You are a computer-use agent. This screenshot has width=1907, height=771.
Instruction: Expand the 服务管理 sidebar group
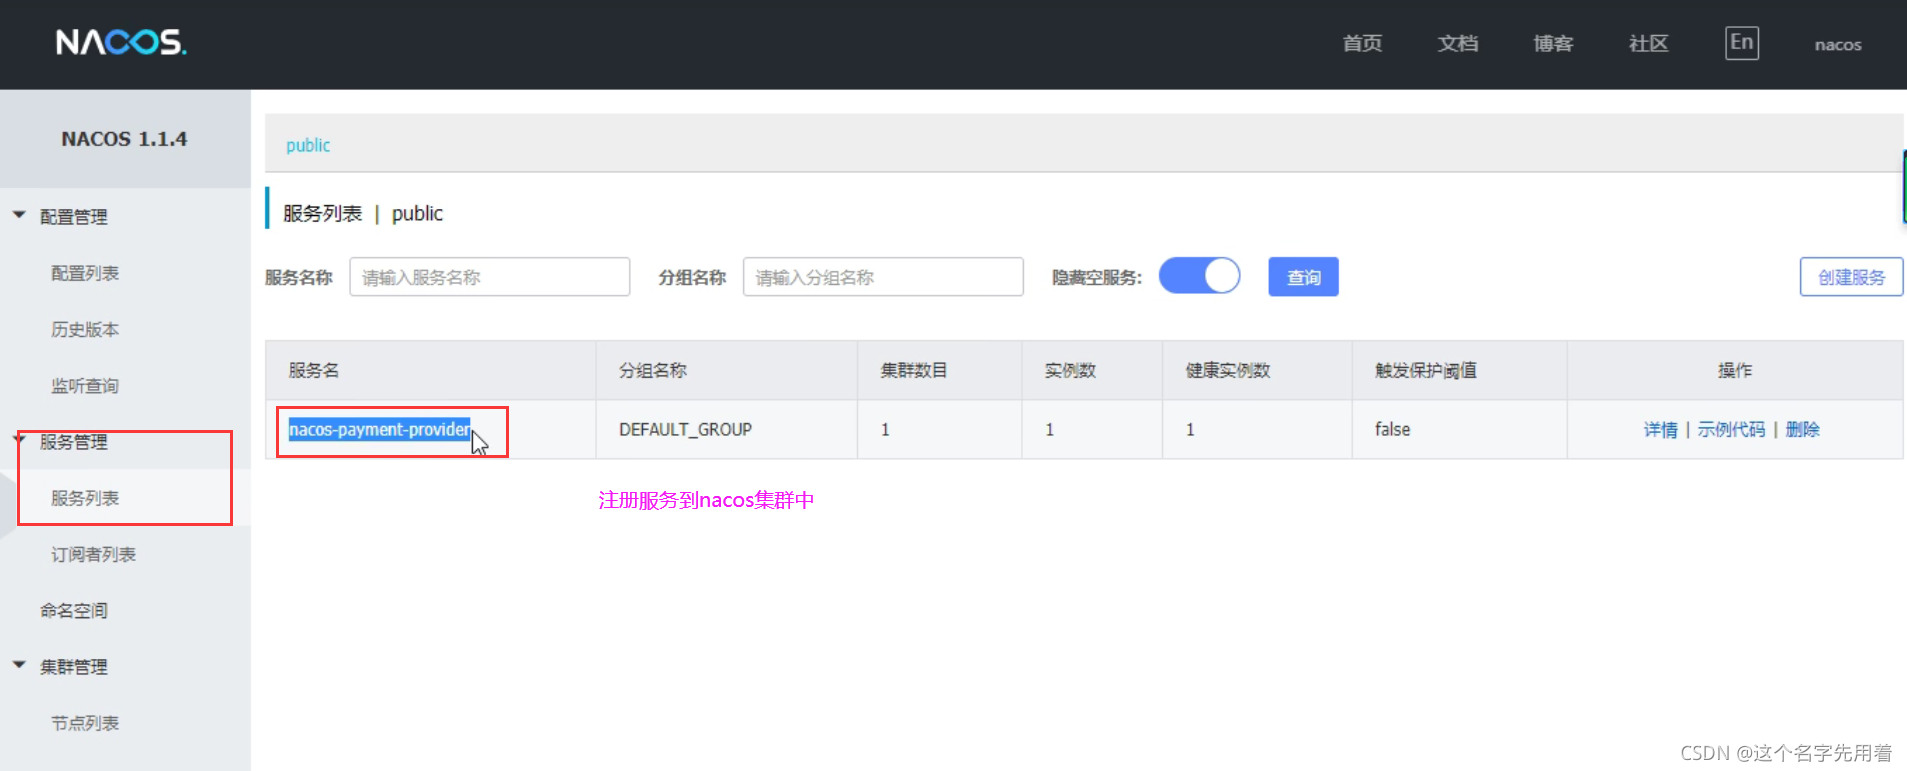point(73,442)
